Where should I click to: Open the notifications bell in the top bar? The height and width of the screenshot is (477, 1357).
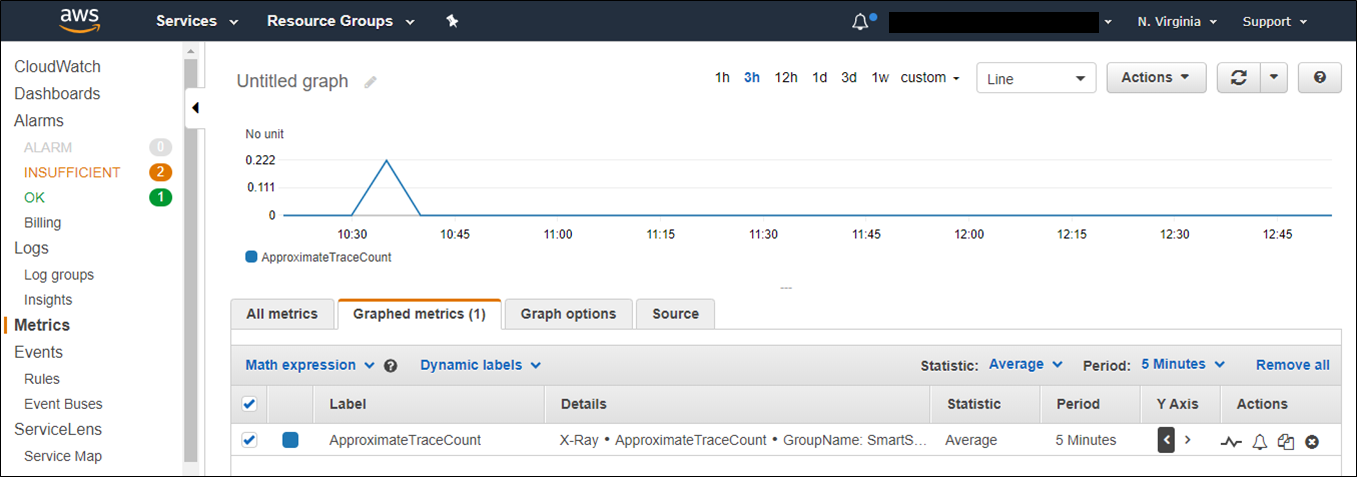pyautogui.click(x=861, y=22)
